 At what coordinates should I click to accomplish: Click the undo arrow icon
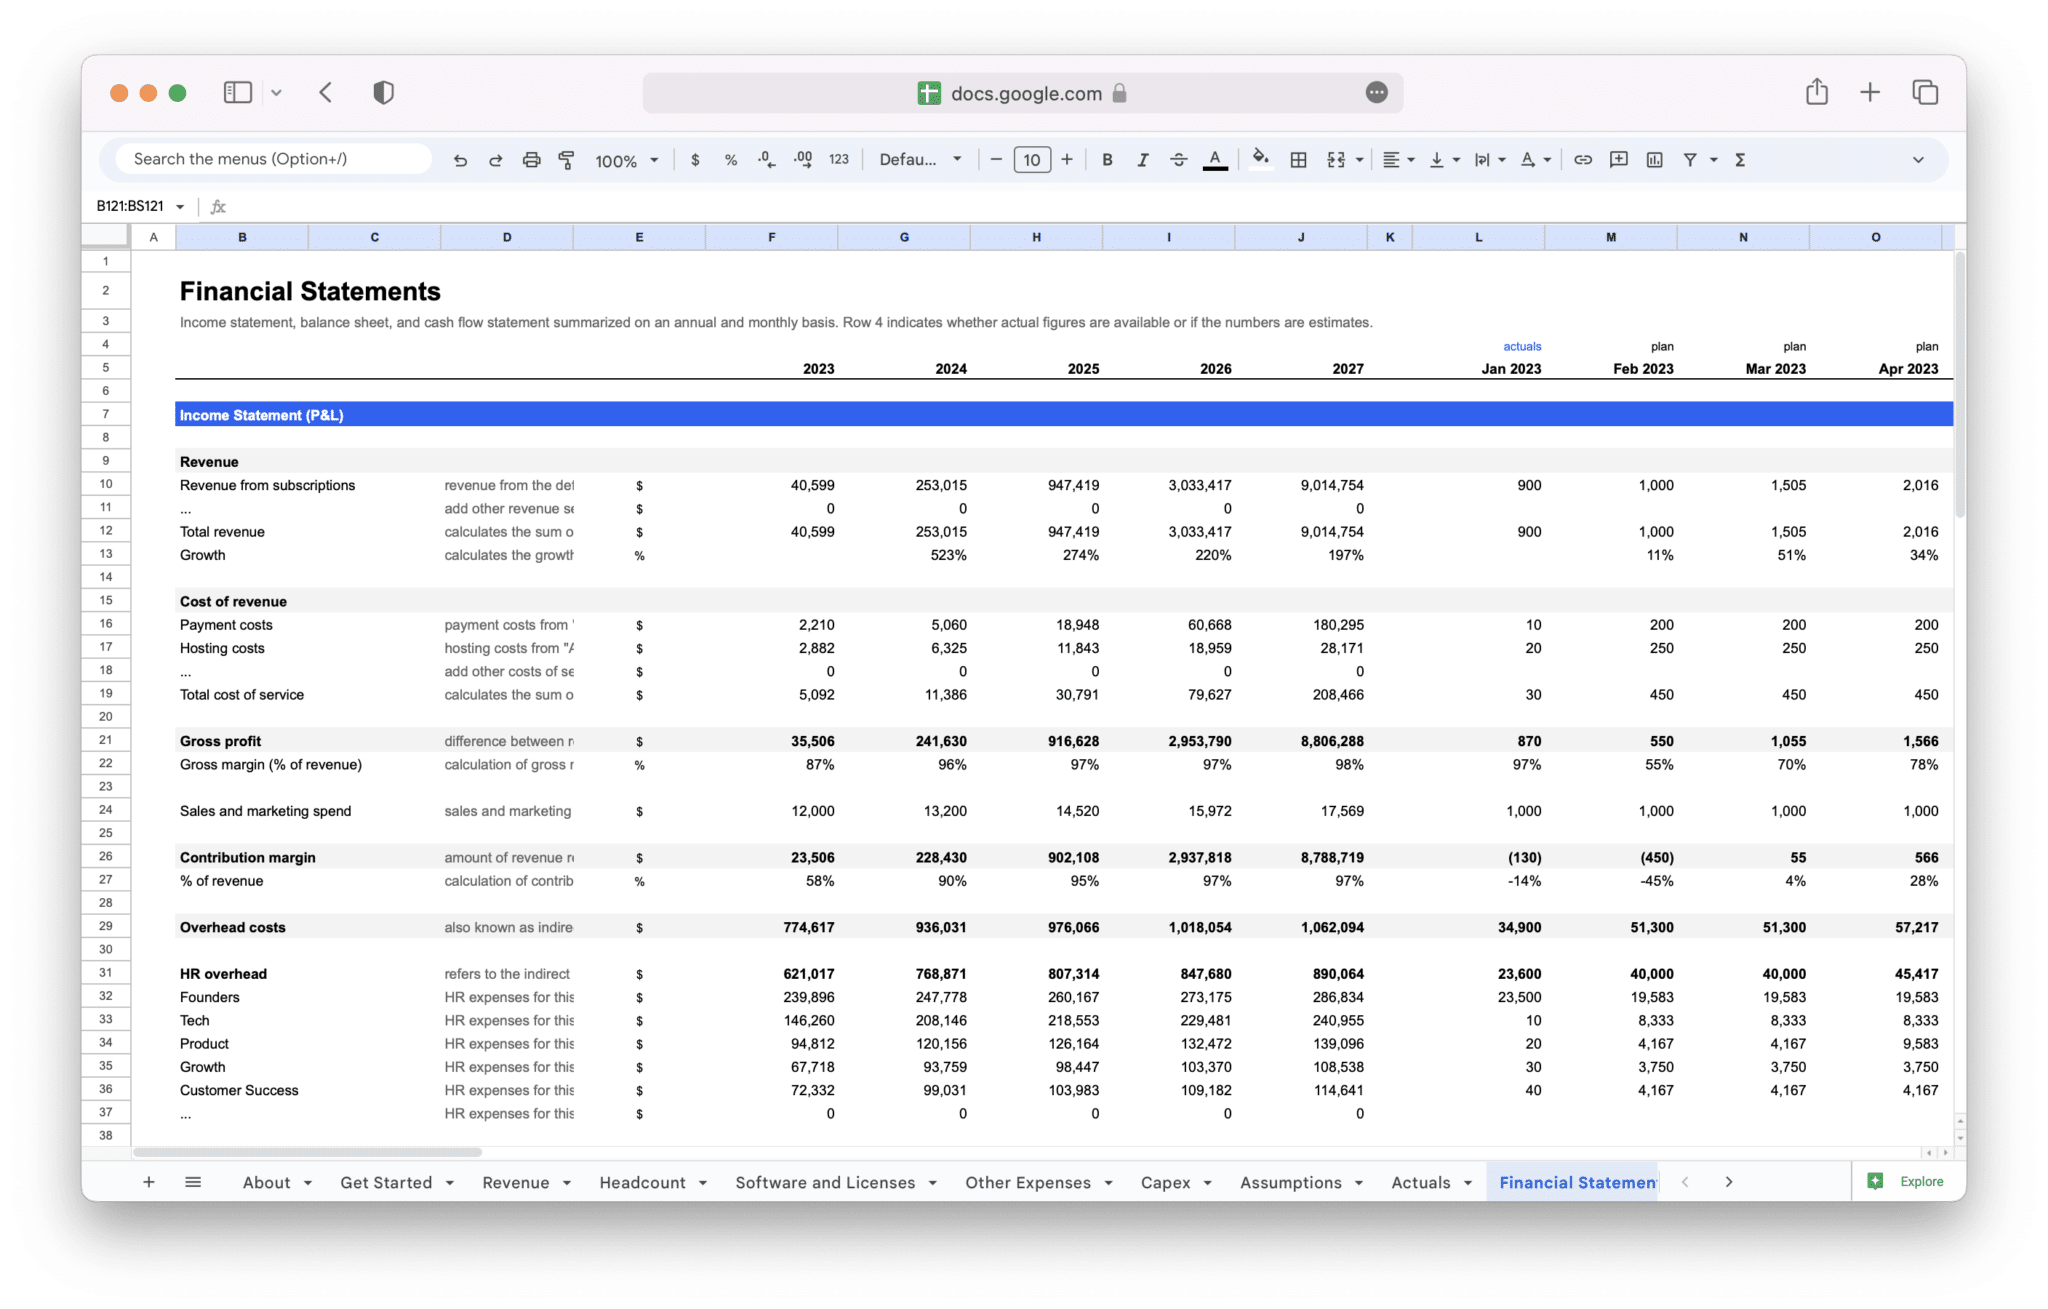(x=458, y=158)
